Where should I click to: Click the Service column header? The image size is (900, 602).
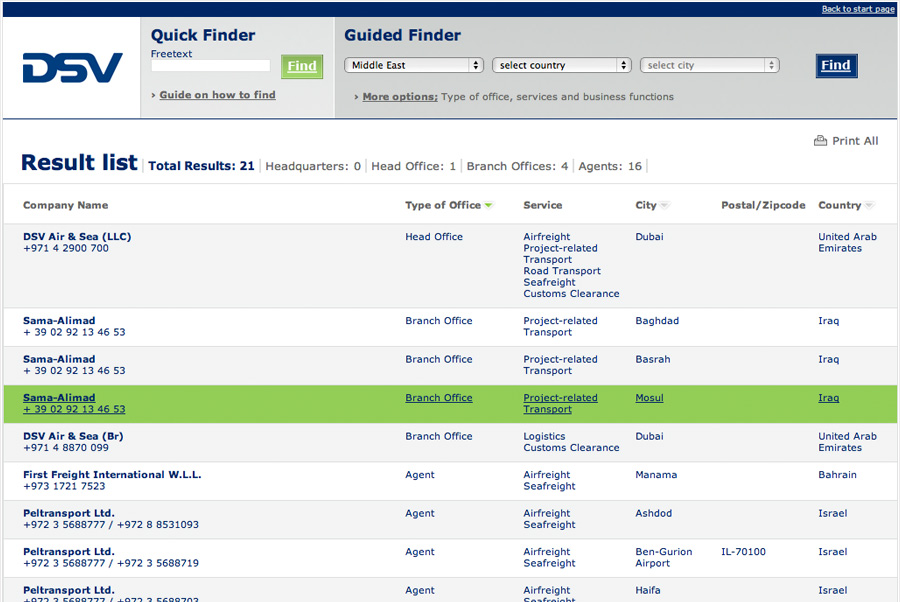tap(542, 205)
